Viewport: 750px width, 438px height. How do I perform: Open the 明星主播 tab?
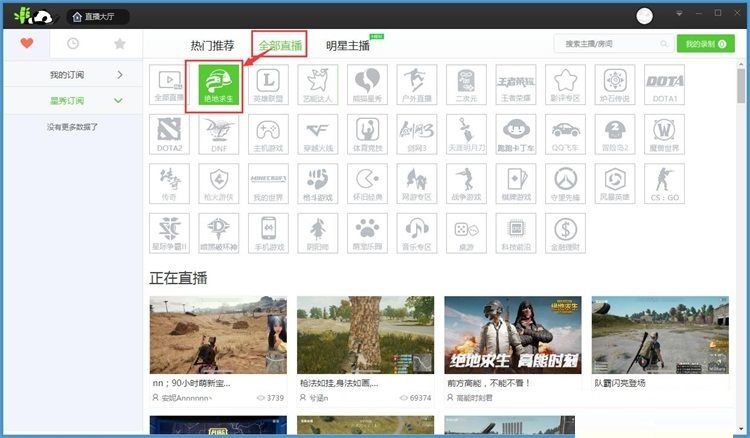click(x=347, y=45)
